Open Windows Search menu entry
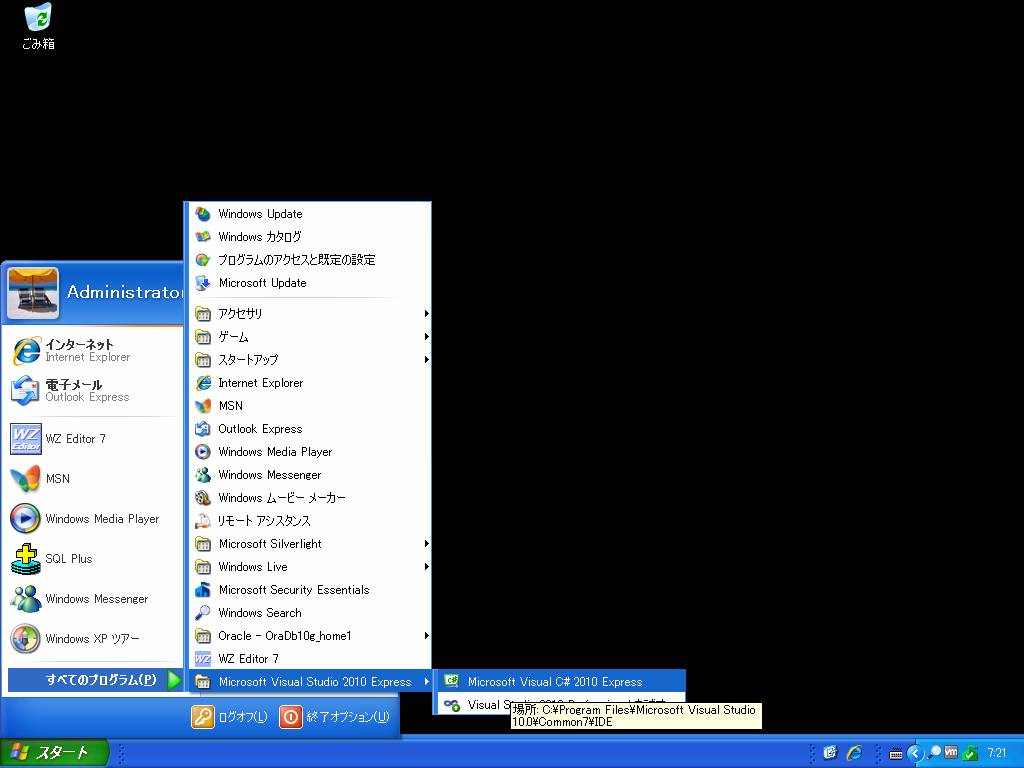This screenshot has width=1024, height=768. [x=259, y=613]
